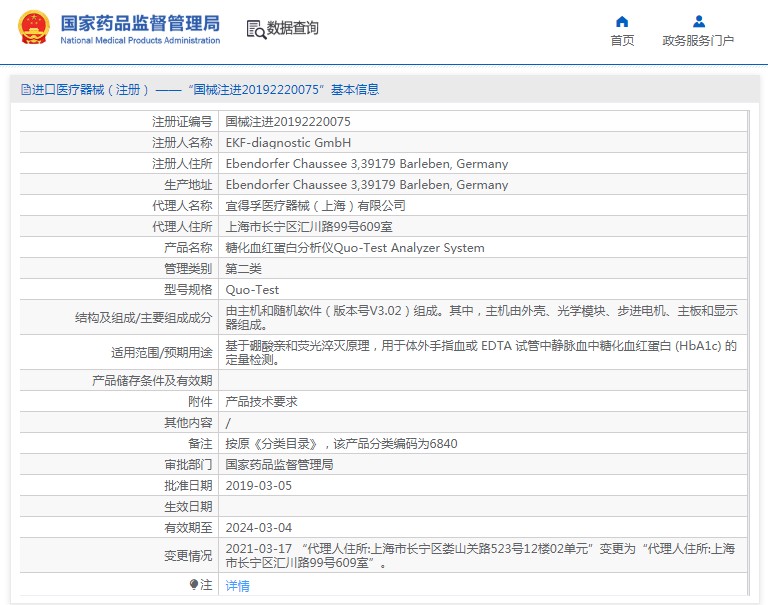Click product name Quo-Test Analyzer System cell
Viewport: 768px width, 605px height.
[354, 247]
